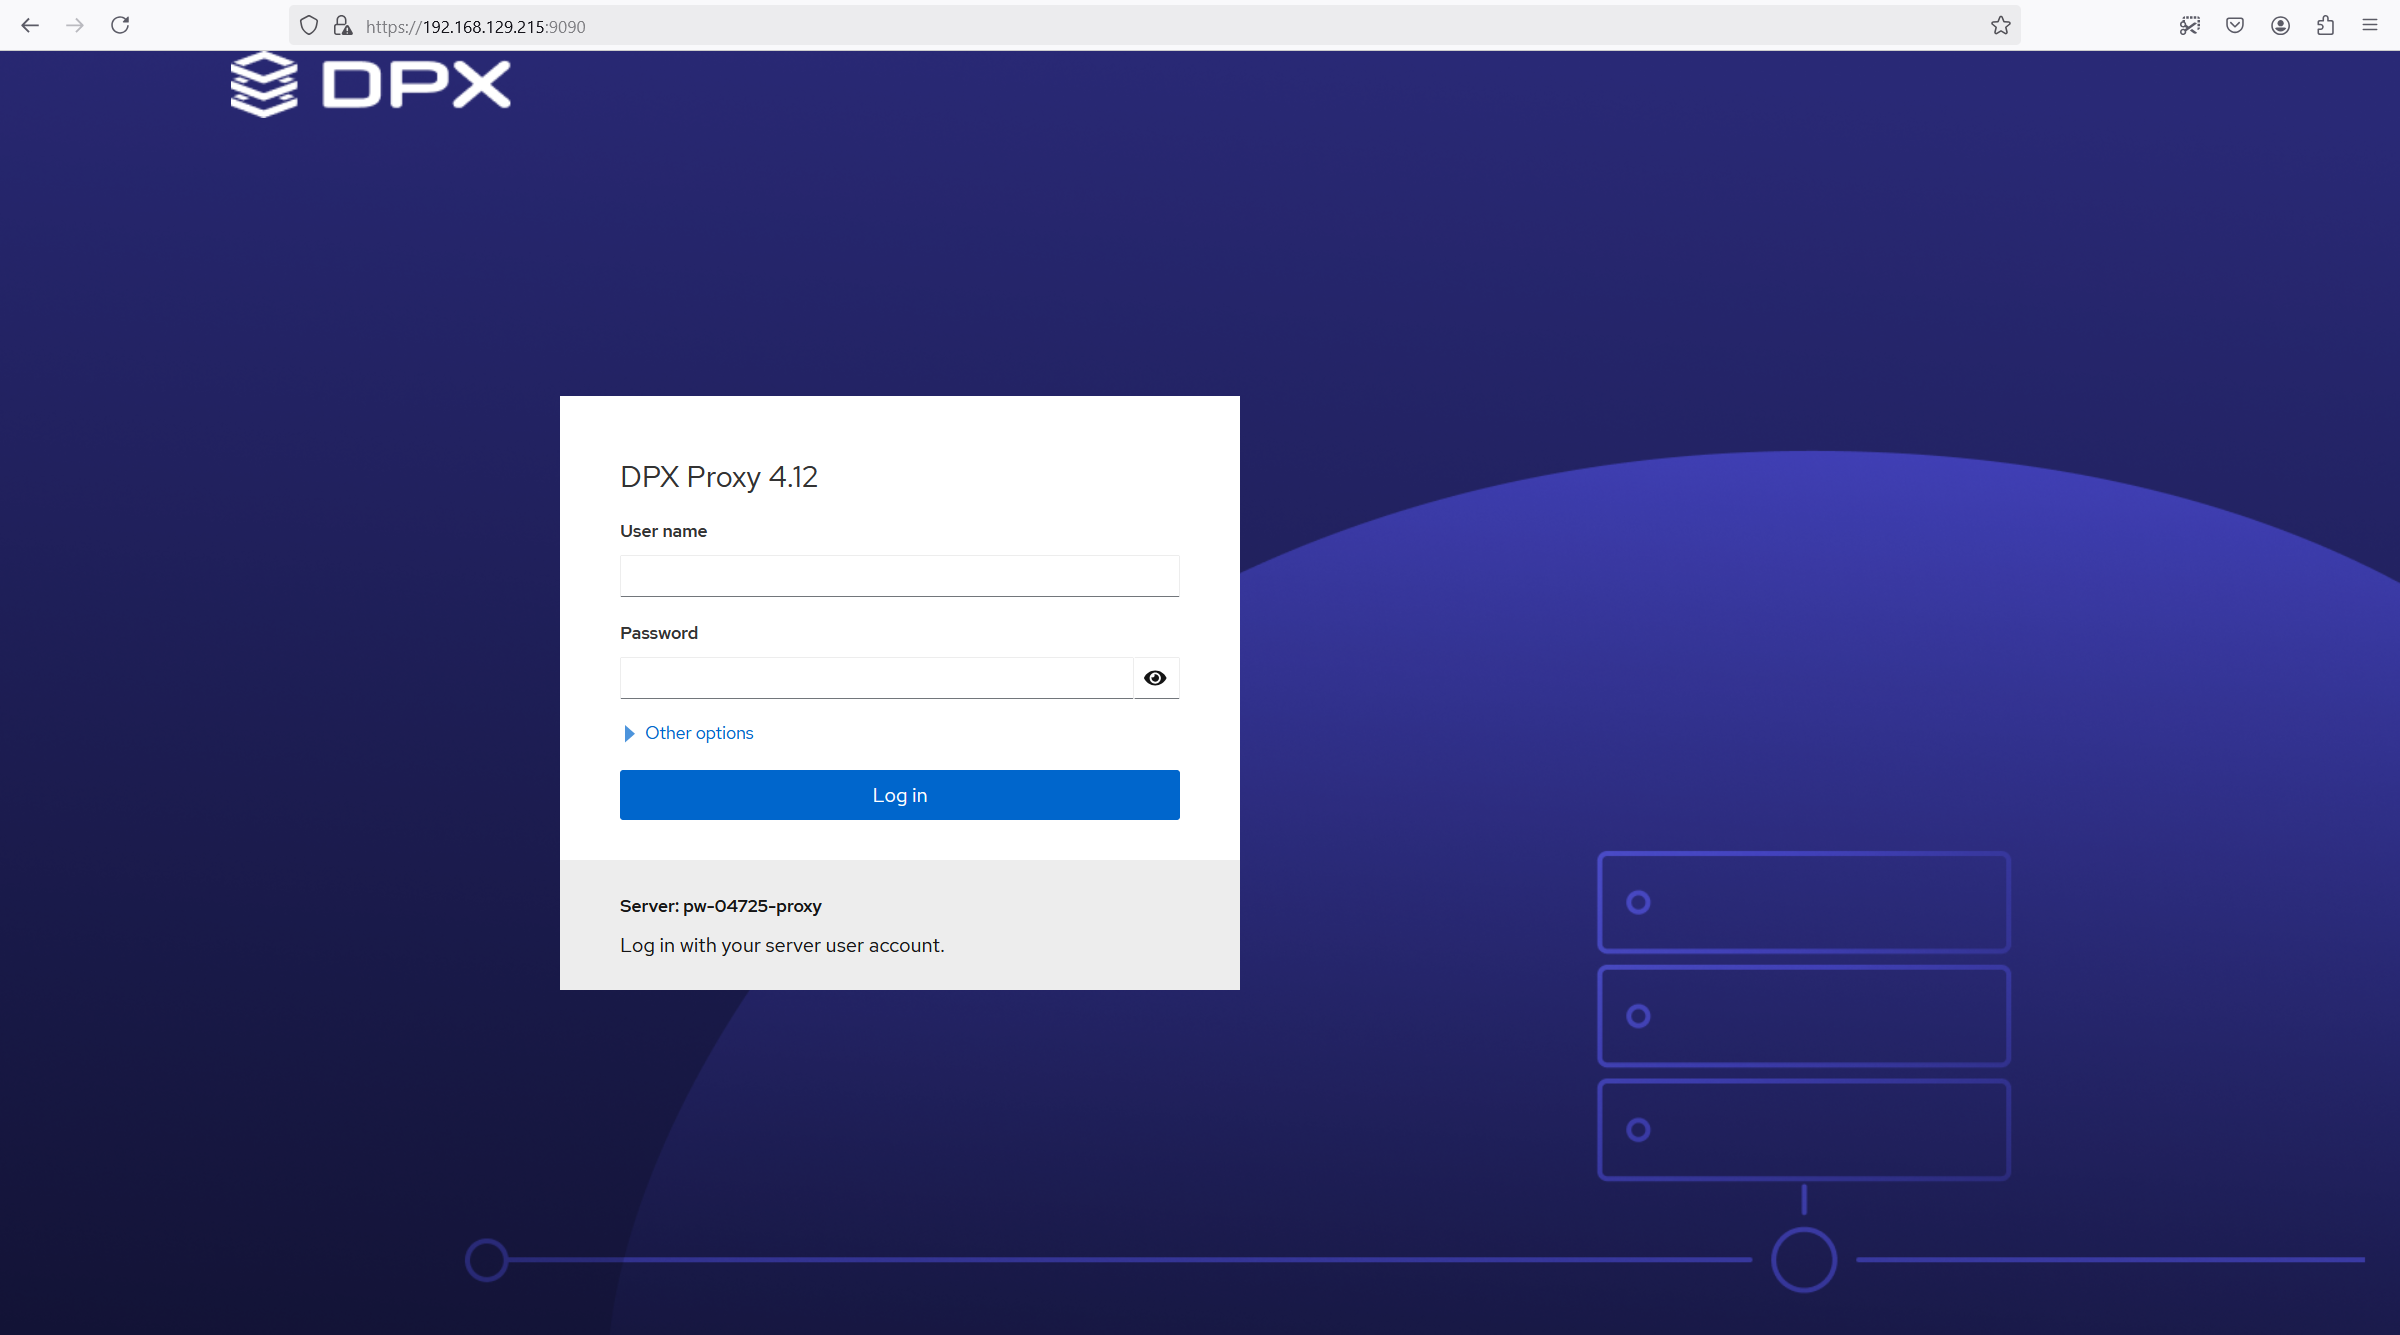
Task: Open the extensions puzzle icon
Action: [2325, 26]
